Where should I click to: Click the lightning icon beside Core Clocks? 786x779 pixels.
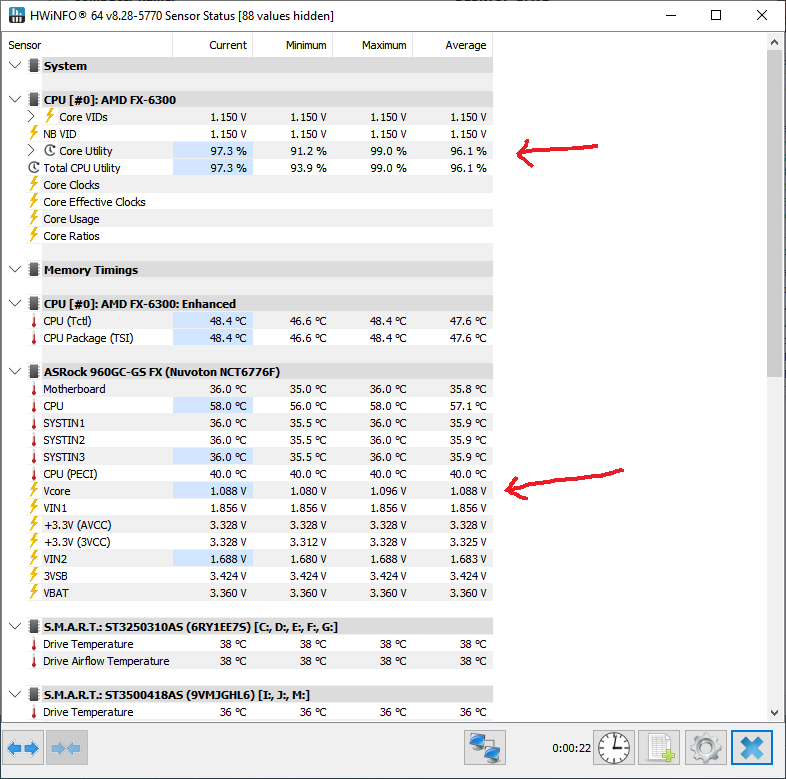[34, 184]
